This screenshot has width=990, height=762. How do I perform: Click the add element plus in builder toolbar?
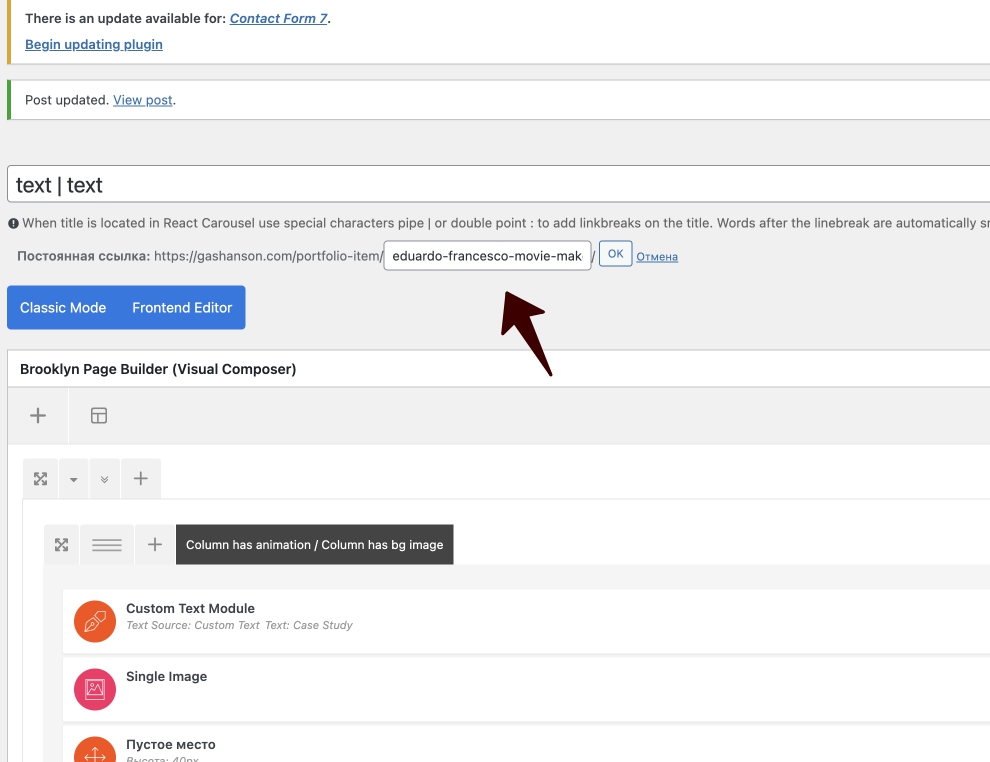click(38, 416)
